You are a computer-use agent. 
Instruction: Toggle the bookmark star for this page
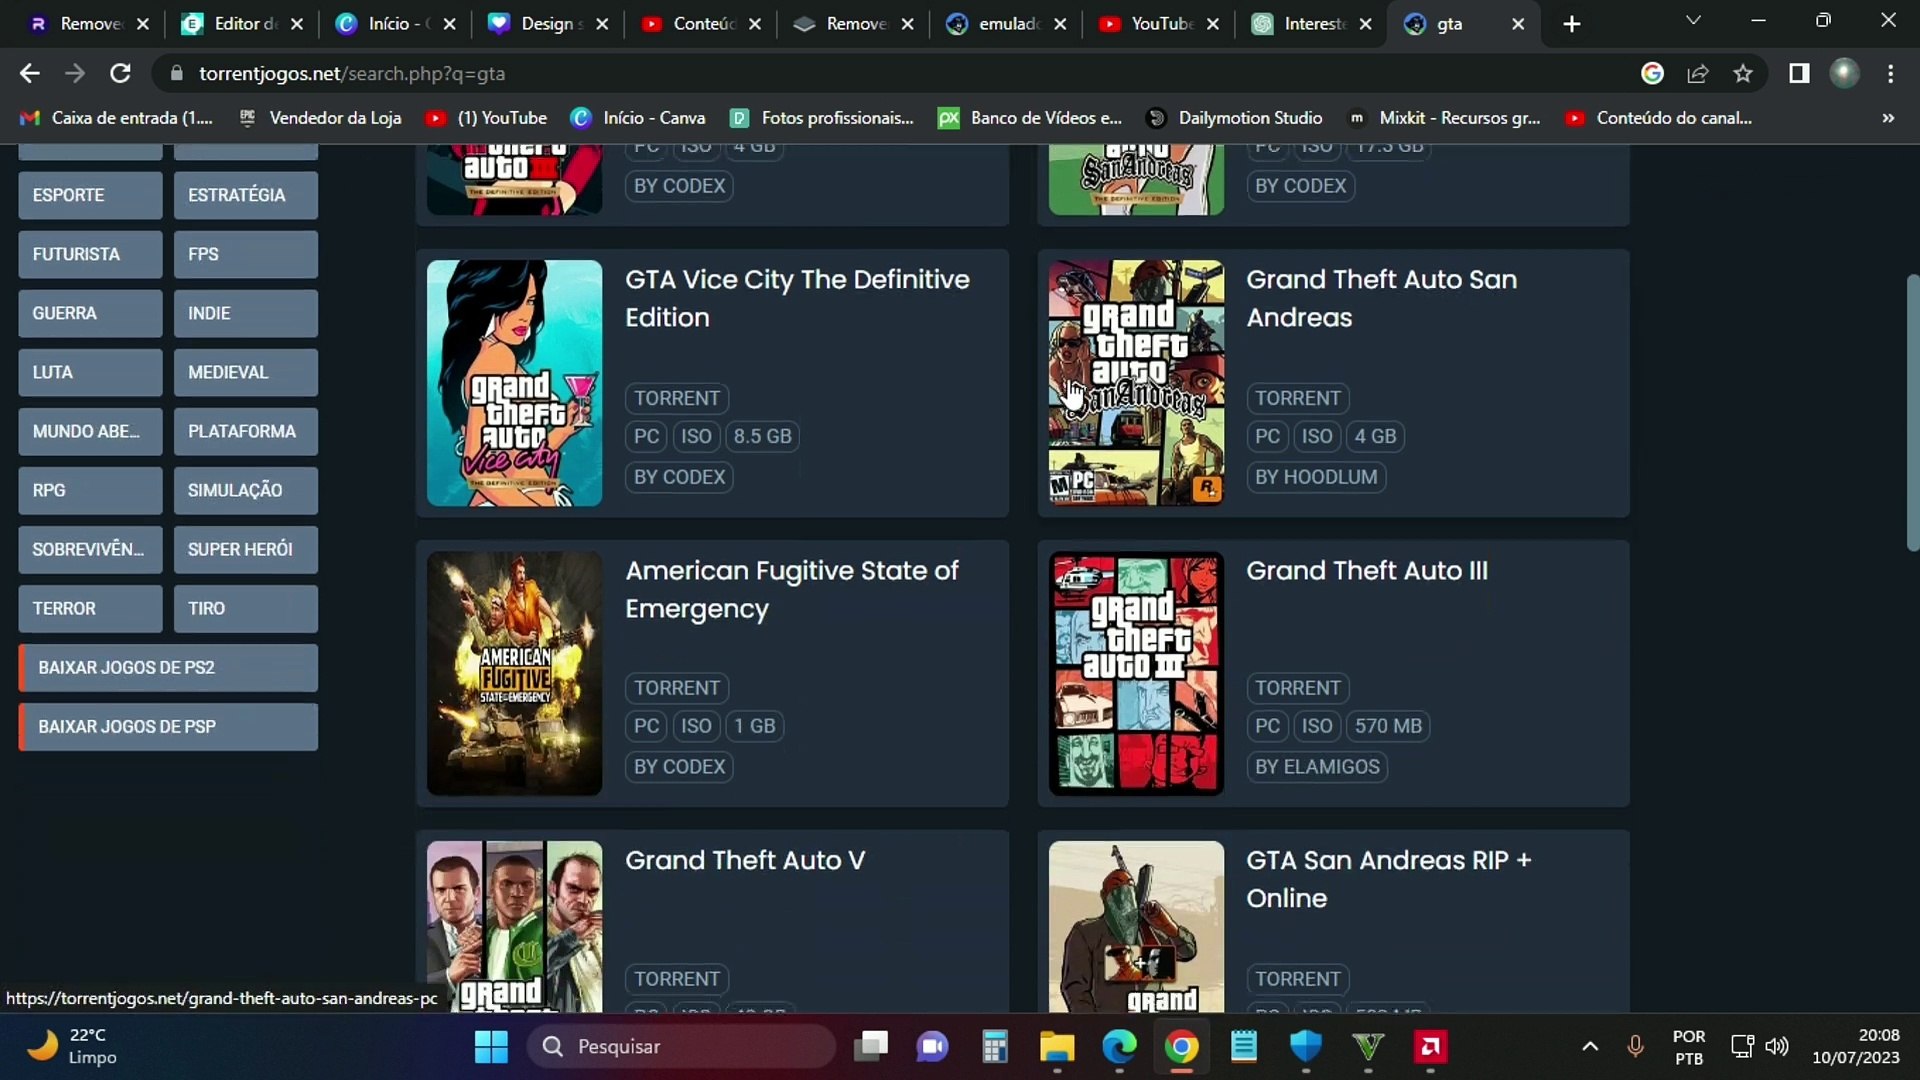click(x=1744, y=73)
